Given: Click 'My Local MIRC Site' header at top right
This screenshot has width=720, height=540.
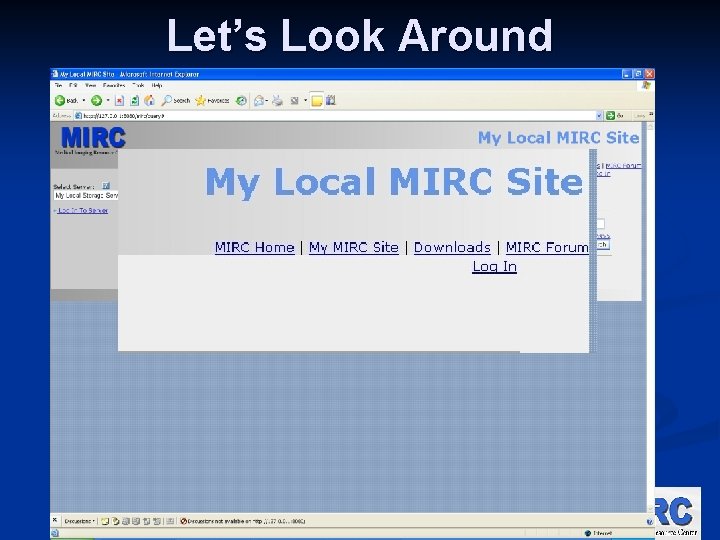Looking at the screenshot, I should tap(558, 138).
